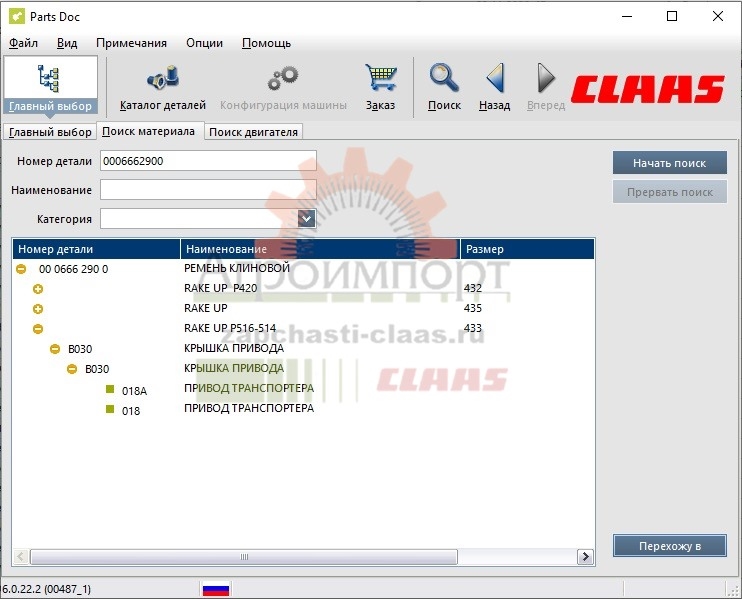742x599 pixels.
Task: Click the Номер детали input field
Action: tap(208, 161)
